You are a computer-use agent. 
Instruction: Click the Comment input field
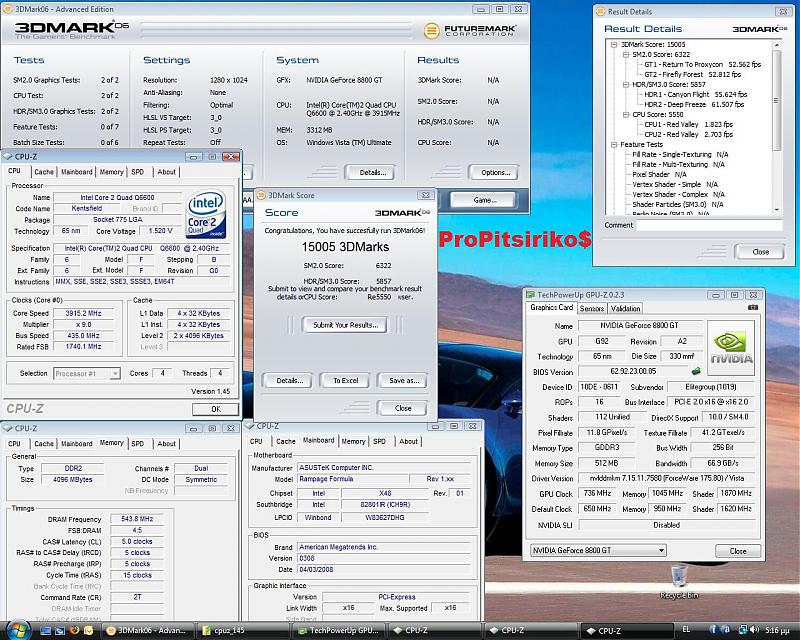[x=709, y=225]
